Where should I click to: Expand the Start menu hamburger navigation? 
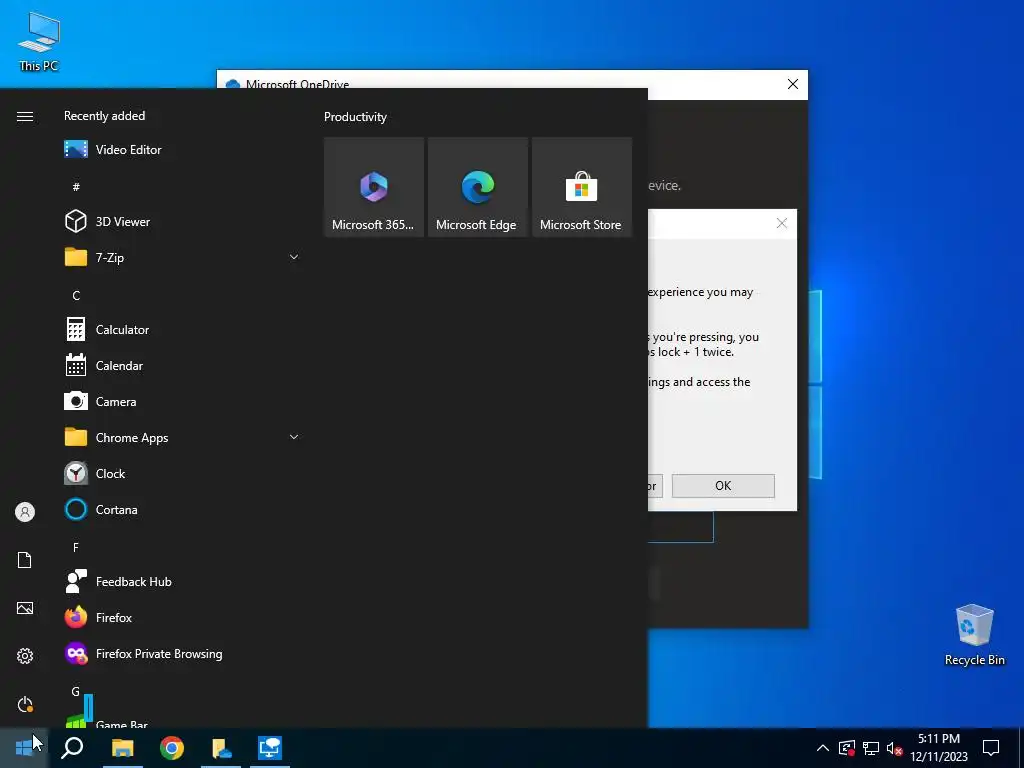pos(25,116)
